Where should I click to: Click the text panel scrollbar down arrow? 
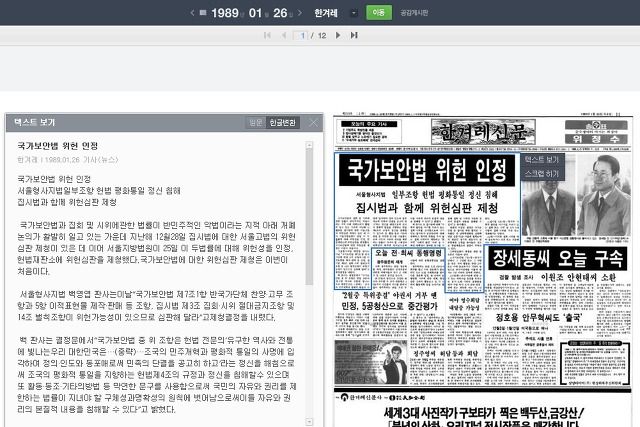tap(309, 422)
